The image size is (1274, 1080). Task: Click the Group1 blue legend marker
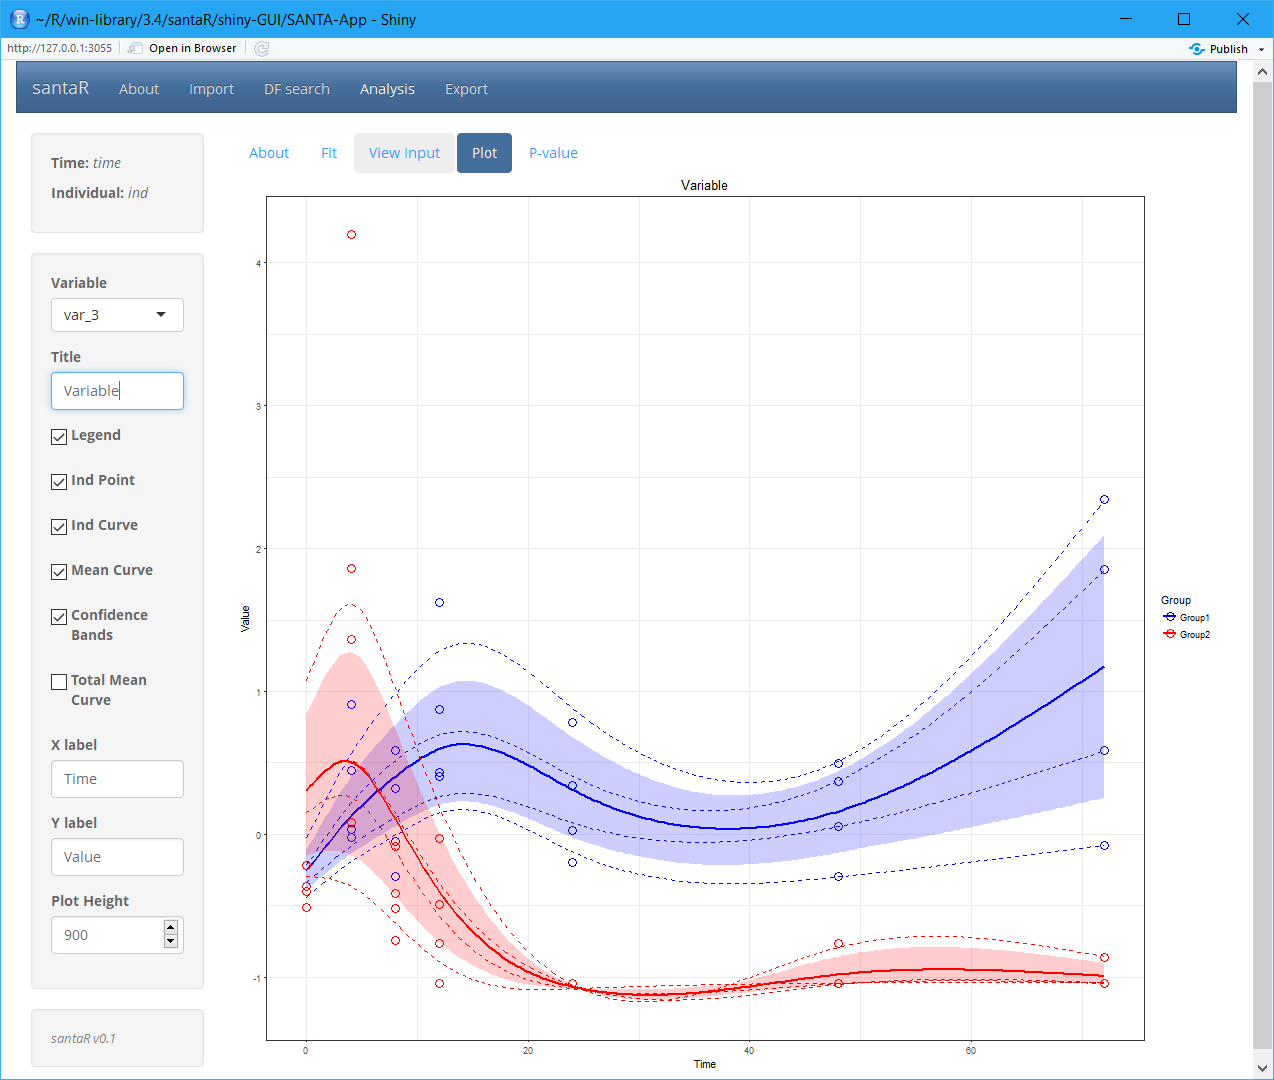[x=1170, y=617]
